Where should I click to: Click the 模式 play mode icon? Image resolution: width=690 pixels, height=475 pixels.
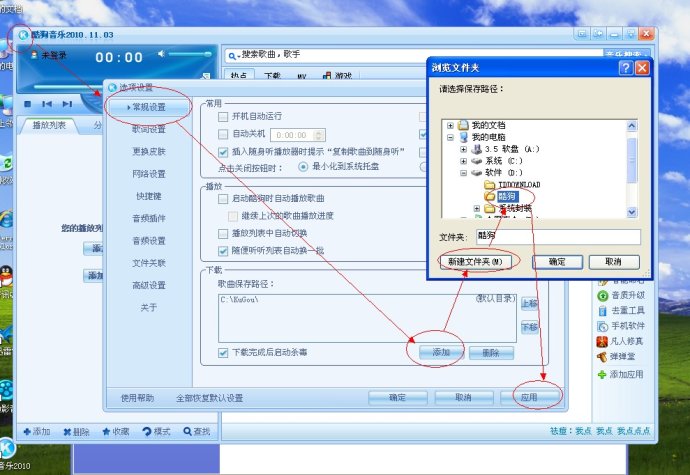pos(147,431)
